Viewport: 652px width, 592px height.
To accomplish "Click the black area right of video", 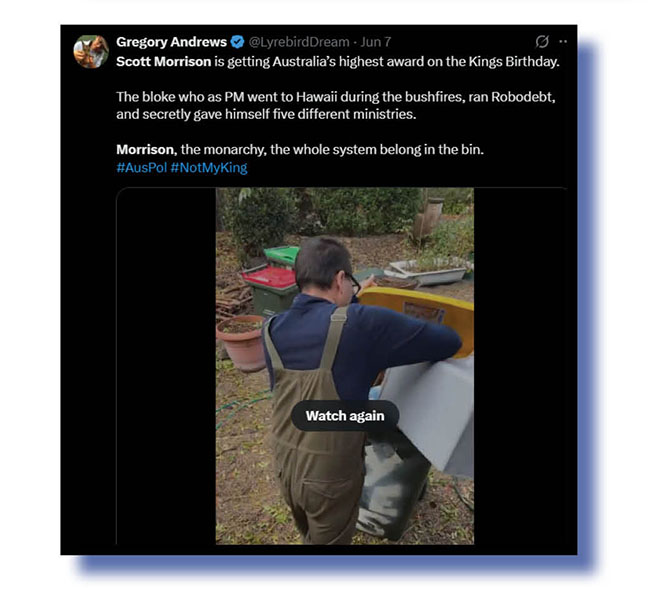I will tap(521, 366).
